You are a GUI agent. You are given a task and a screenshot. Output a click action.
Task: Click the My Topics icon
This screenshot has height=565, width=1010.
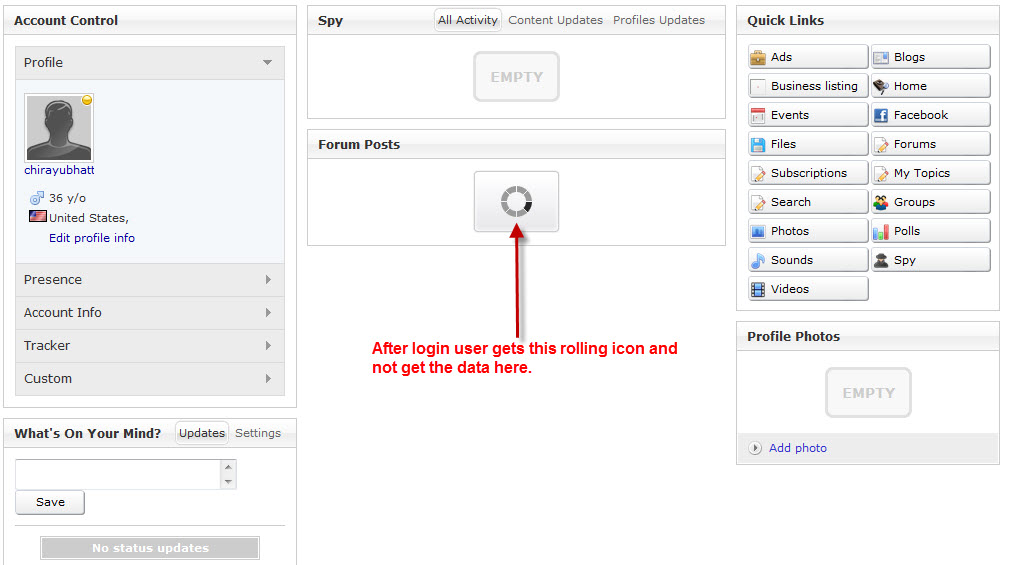881,173
